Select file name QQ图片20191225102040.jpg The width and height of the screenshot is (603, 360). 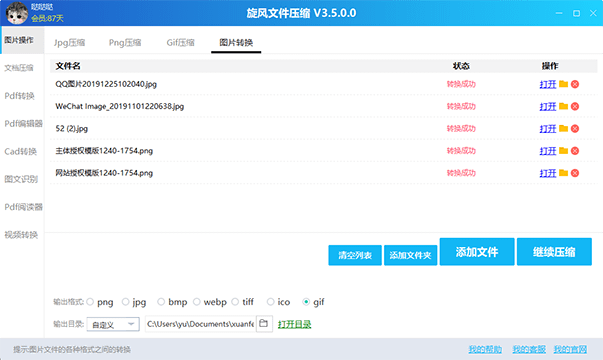(x=106, y=84)
